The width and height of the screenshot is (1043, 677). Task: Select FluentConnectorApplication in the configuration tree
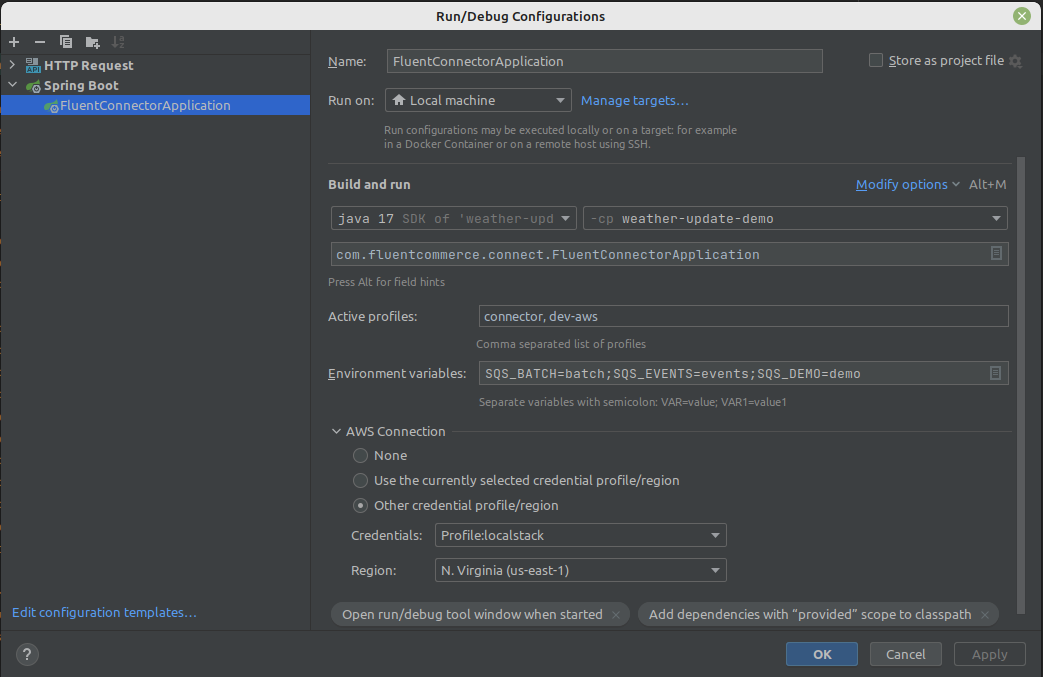(x=145, y=106)
